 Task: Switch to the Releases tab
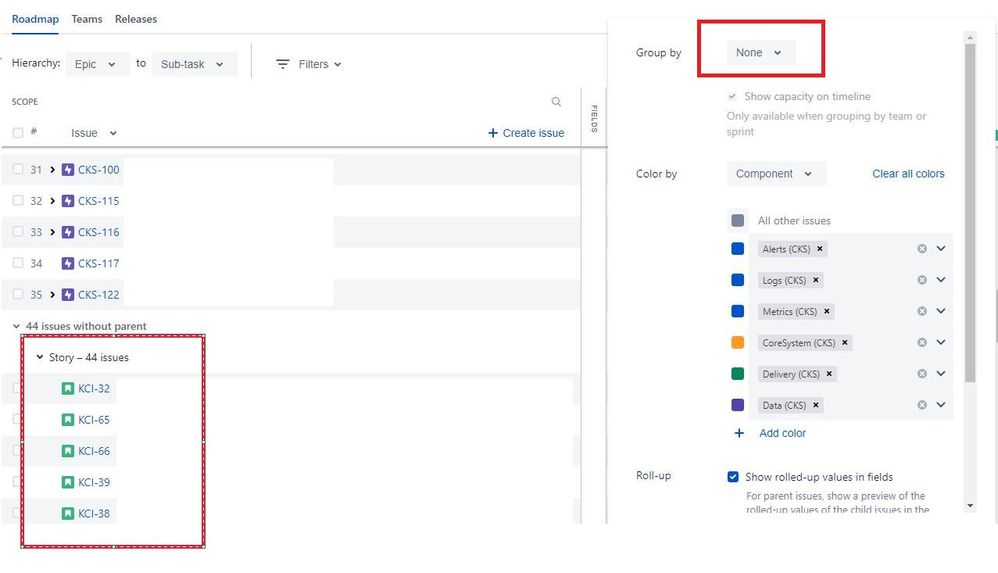(x=136, y=19)
